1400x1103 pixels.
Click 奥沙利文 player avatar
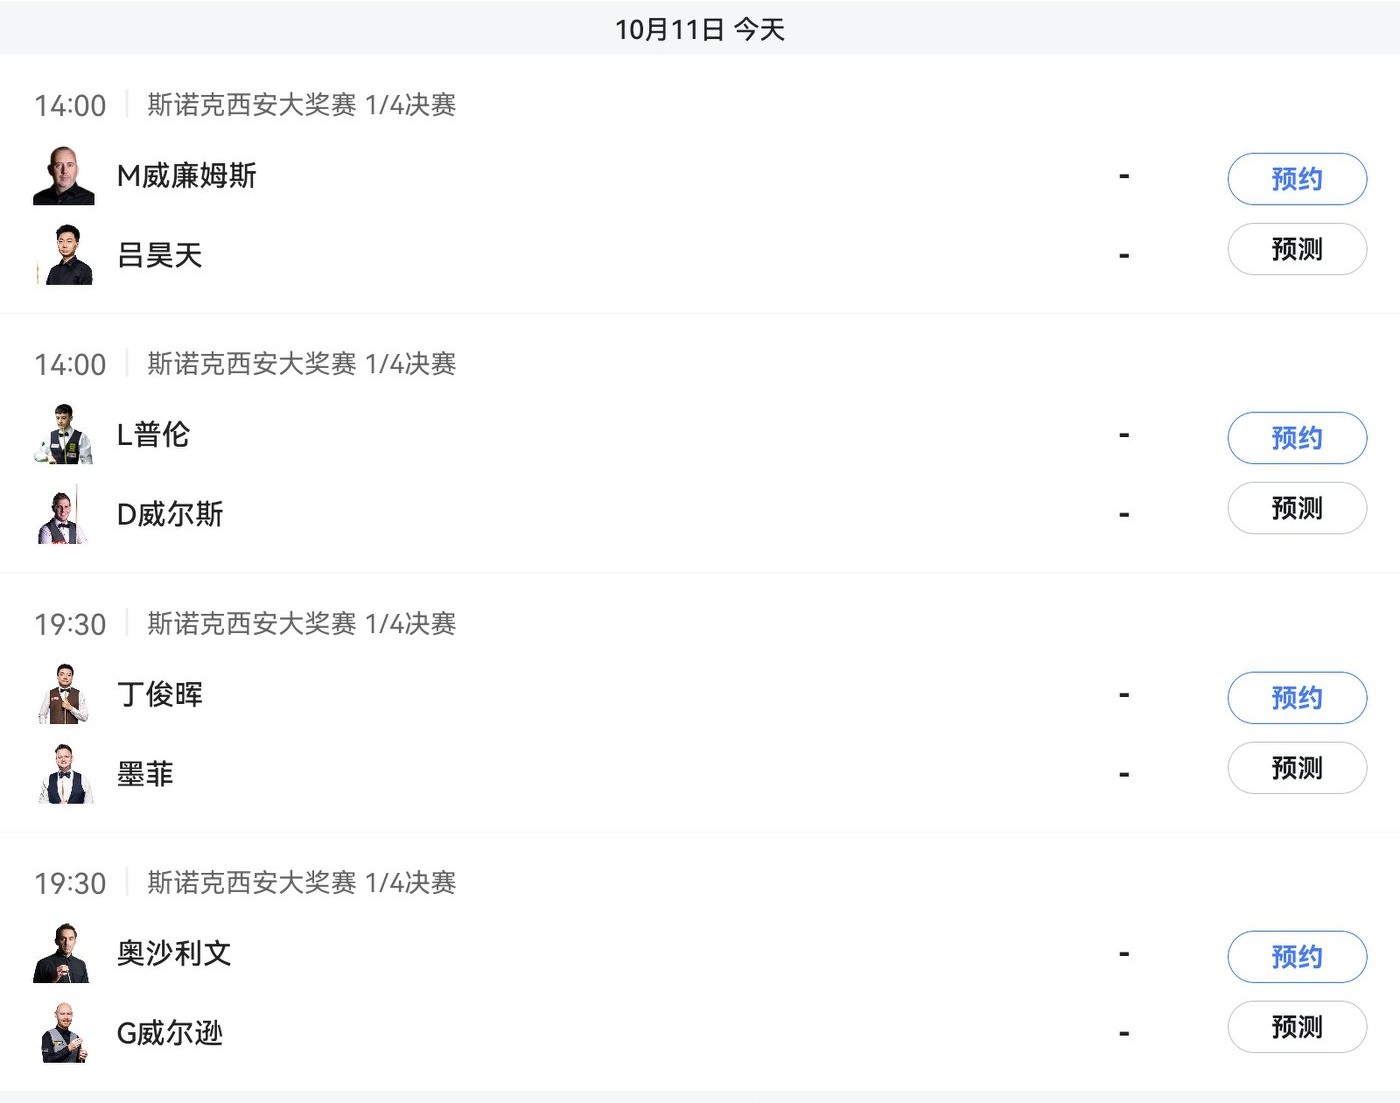64,953
